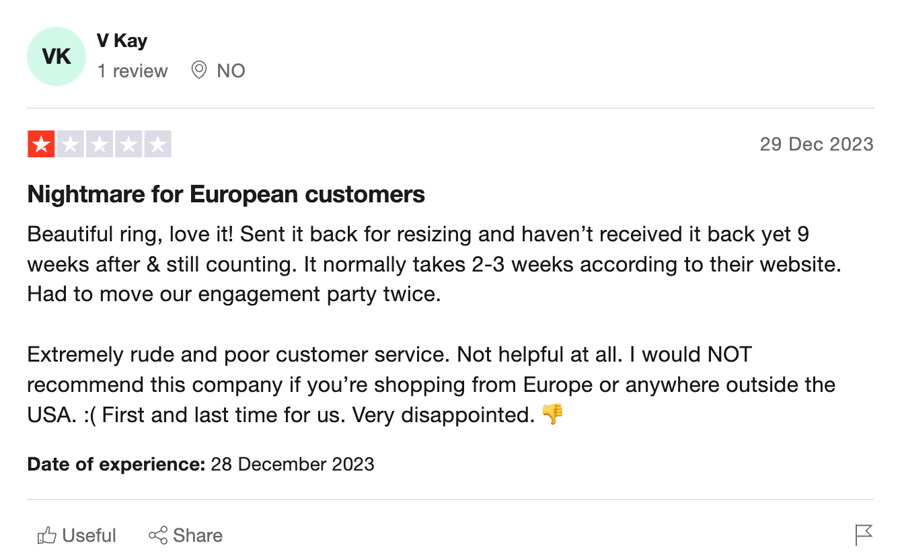The image size is (900, 558).
Task: Click the VK avatar circle
Action: coord(56,56)
